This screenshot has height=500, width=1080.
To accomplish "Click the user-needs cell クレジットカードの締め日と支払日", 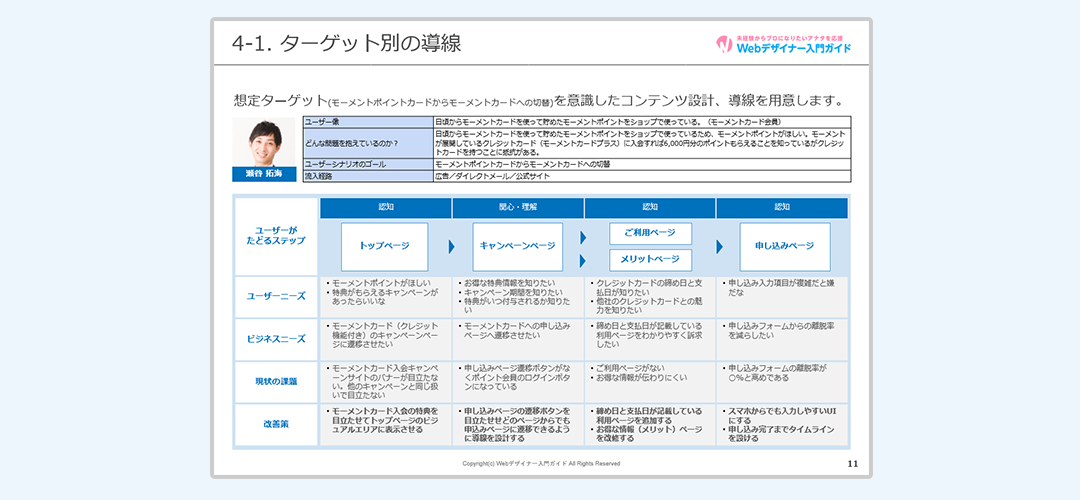I will tap(650, 297).
